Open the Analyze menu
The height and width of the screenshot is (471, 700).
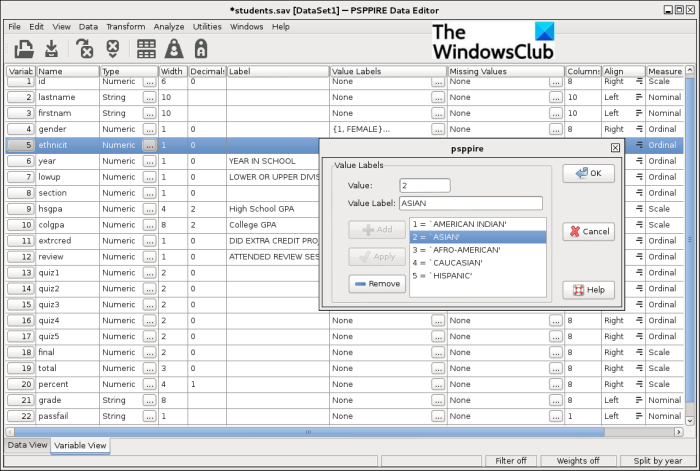(x=169, y=27)
